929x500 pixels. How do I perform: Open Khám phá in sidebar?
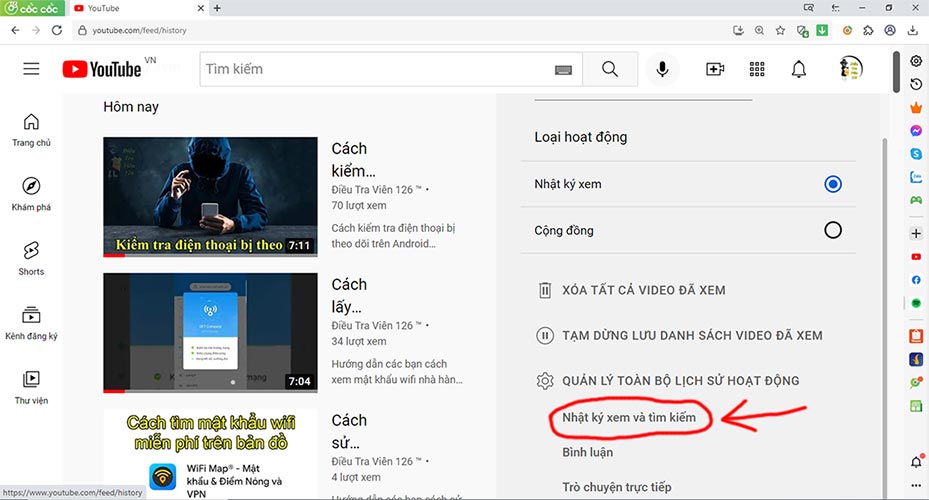click(x=31, y=194)
